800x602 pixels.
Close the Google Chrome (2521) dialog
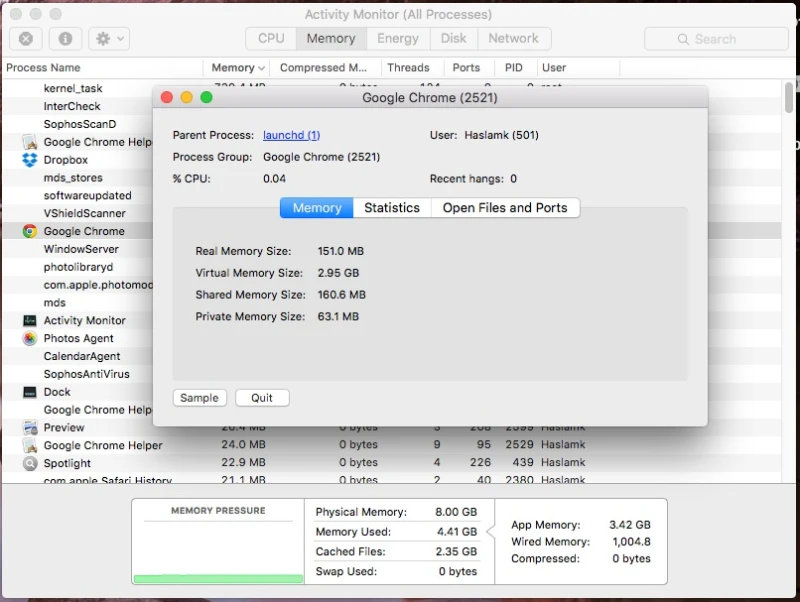click(167, 97)
